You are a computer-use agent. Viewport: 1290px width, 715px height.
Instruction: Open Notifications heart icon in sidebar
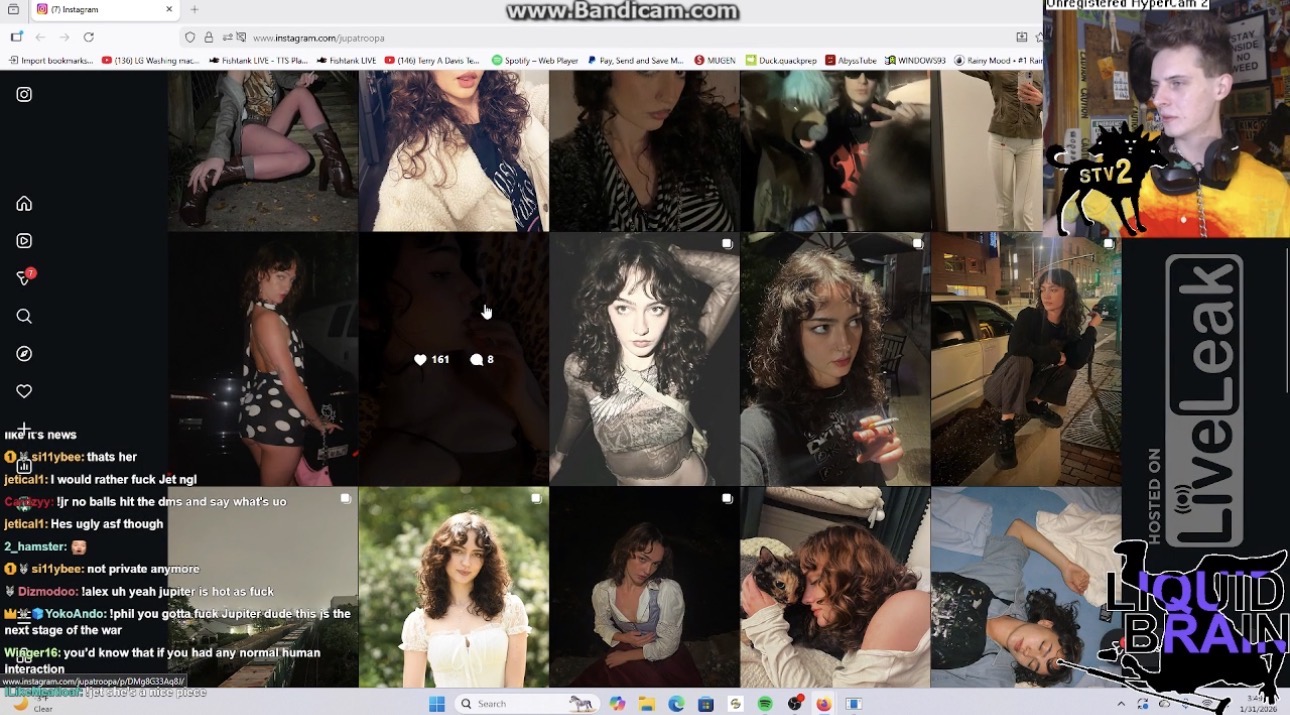click(24, 391)
